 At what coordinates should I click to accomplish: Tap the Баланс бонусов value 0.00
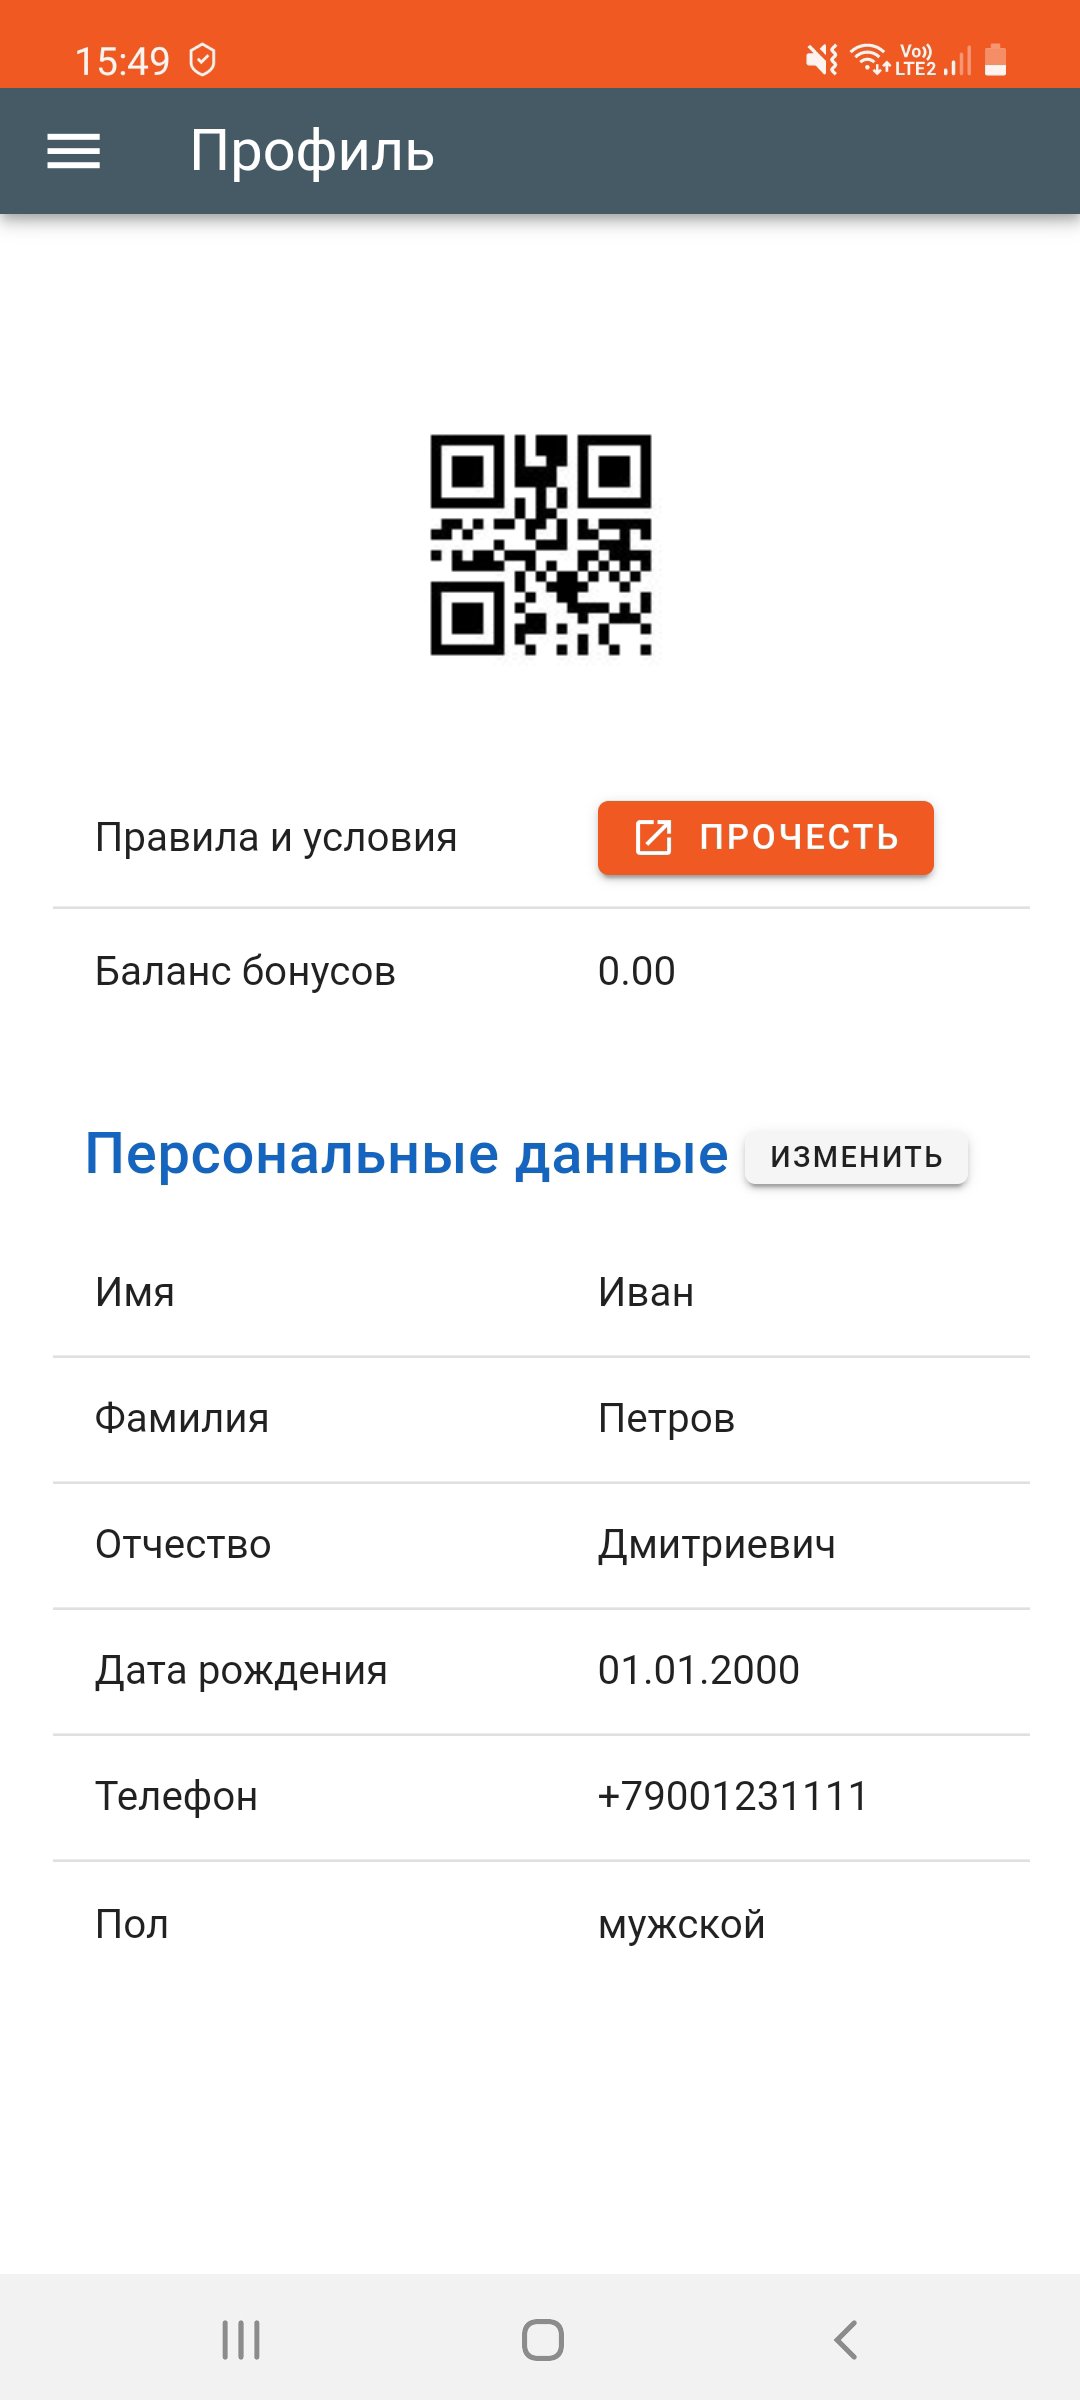pos(636,971)
